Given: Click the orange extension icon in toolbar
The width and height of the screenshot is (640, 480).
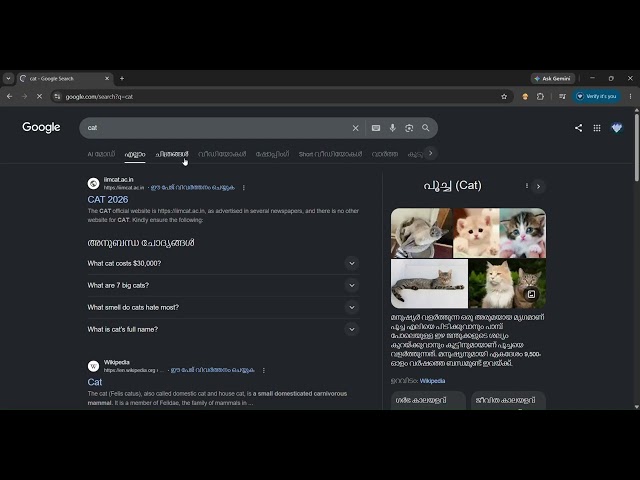Looking at the screenshot, I should coord(525,97).
